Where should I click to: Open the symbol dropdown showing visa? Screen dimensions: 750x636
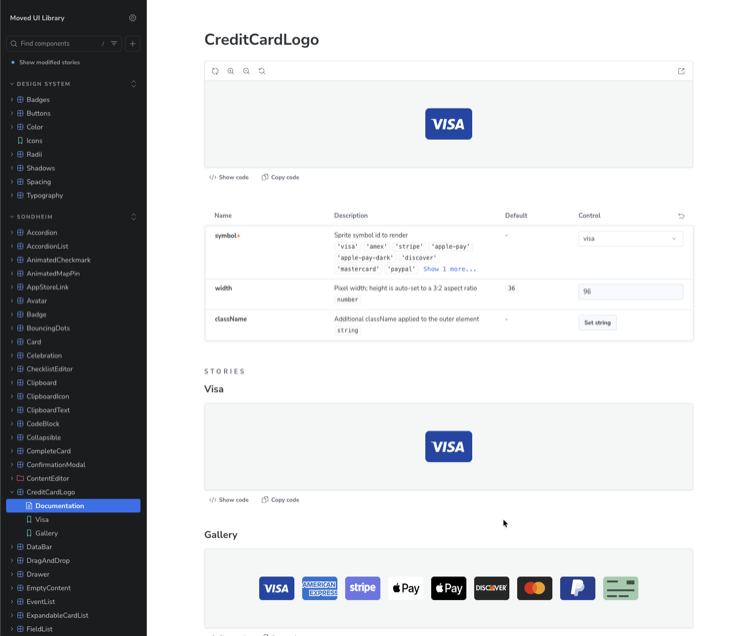630,239
